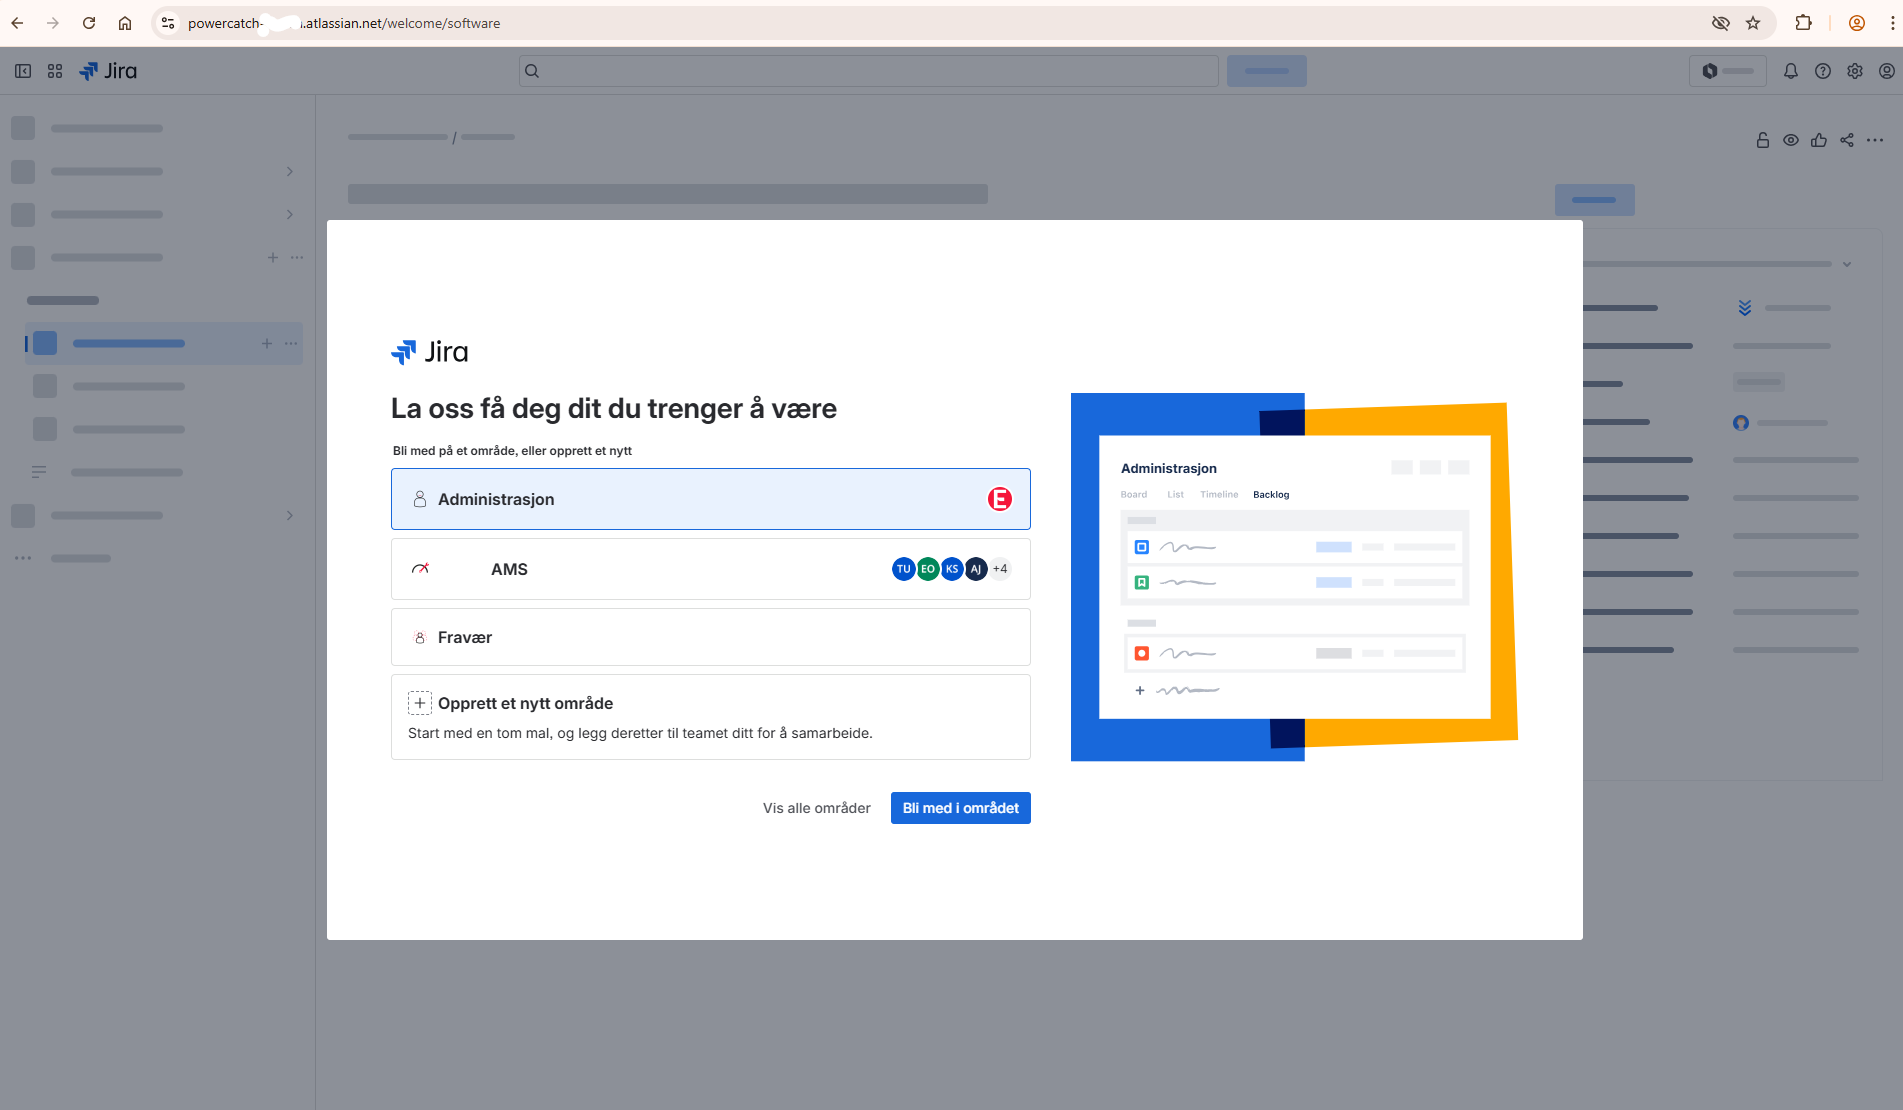The width and height of the screenshot is (1903, 1110).
Task: Open the Jira account profile icon
Action: (1887, 71)
